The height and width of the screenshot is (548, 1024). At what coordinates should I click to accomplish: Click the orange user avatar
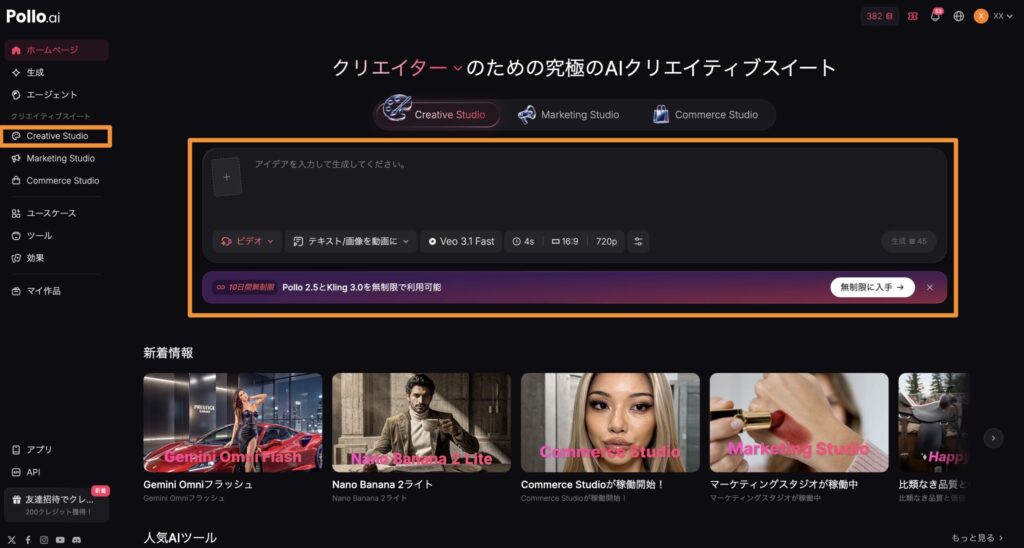click(x=980, y=16)
